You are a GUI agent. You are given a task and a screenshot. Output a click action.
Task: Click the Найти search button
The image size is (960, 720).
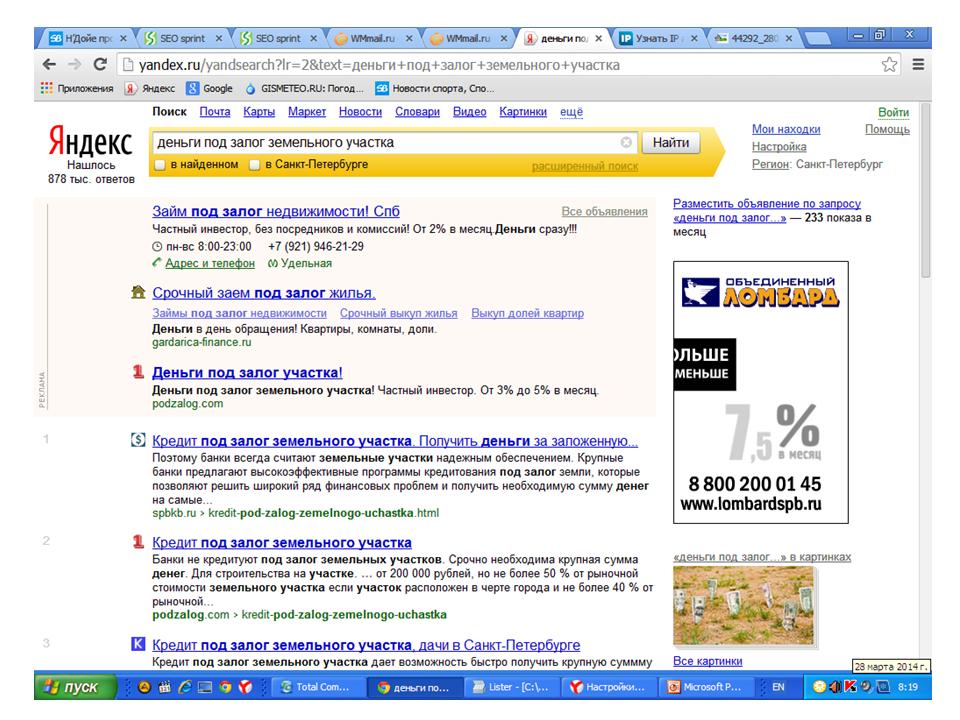670,143
